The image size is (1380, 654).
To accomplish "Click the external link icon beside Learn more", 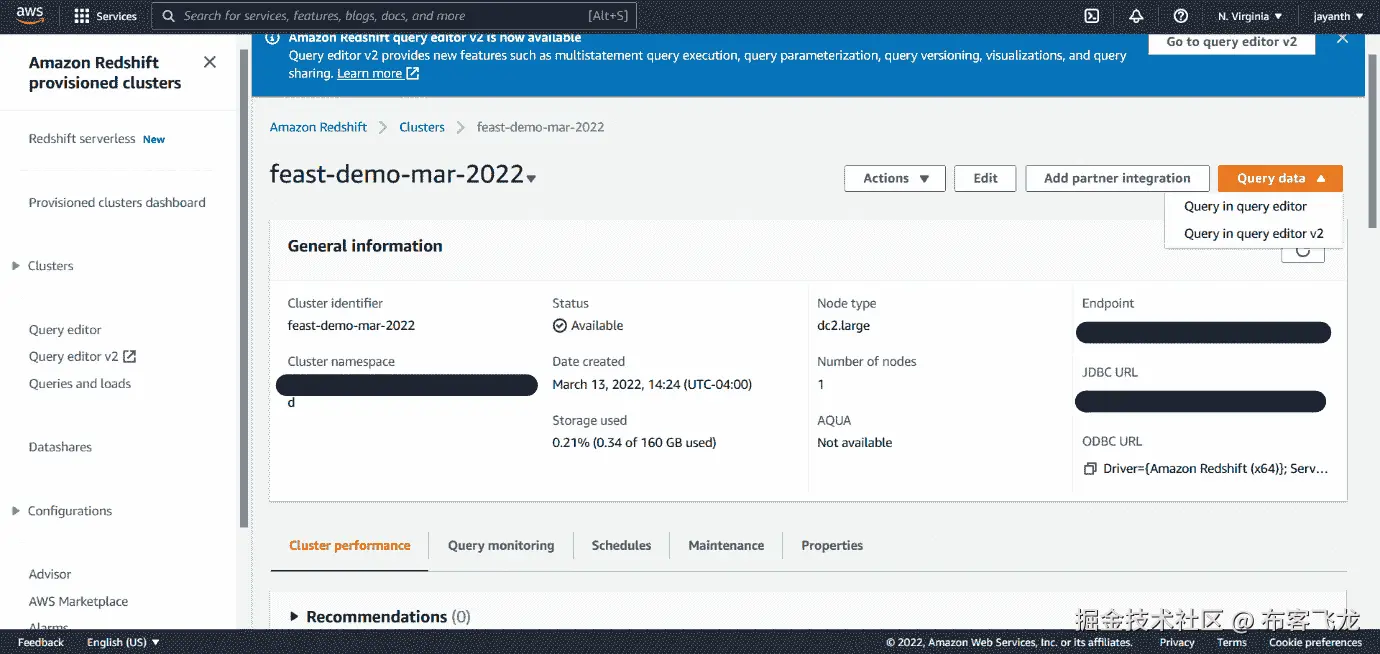I will pyautogui.click(x=413, y=74).
